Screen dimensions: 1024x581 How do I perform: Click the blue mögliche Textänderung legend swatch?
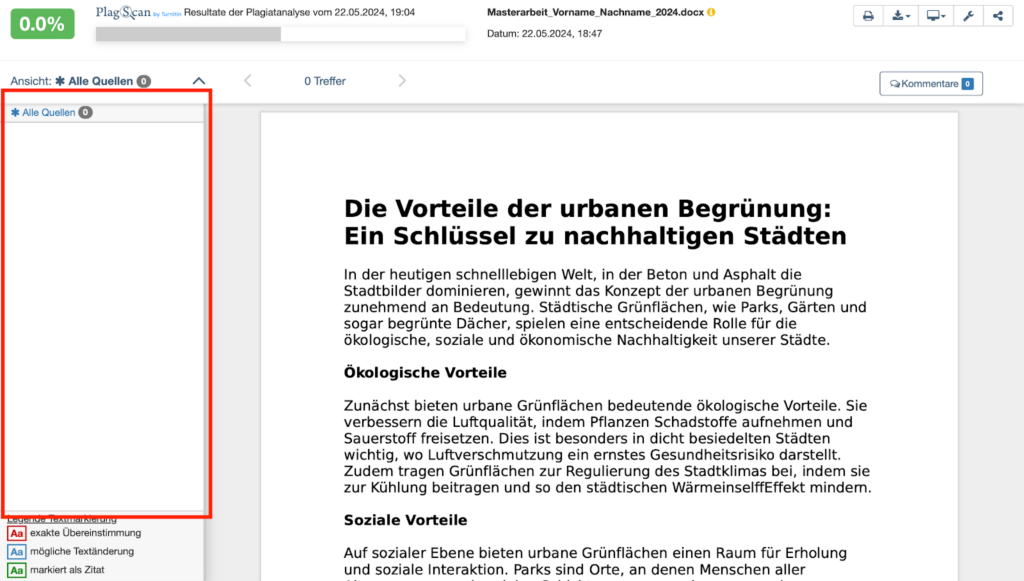pos(16,552)
